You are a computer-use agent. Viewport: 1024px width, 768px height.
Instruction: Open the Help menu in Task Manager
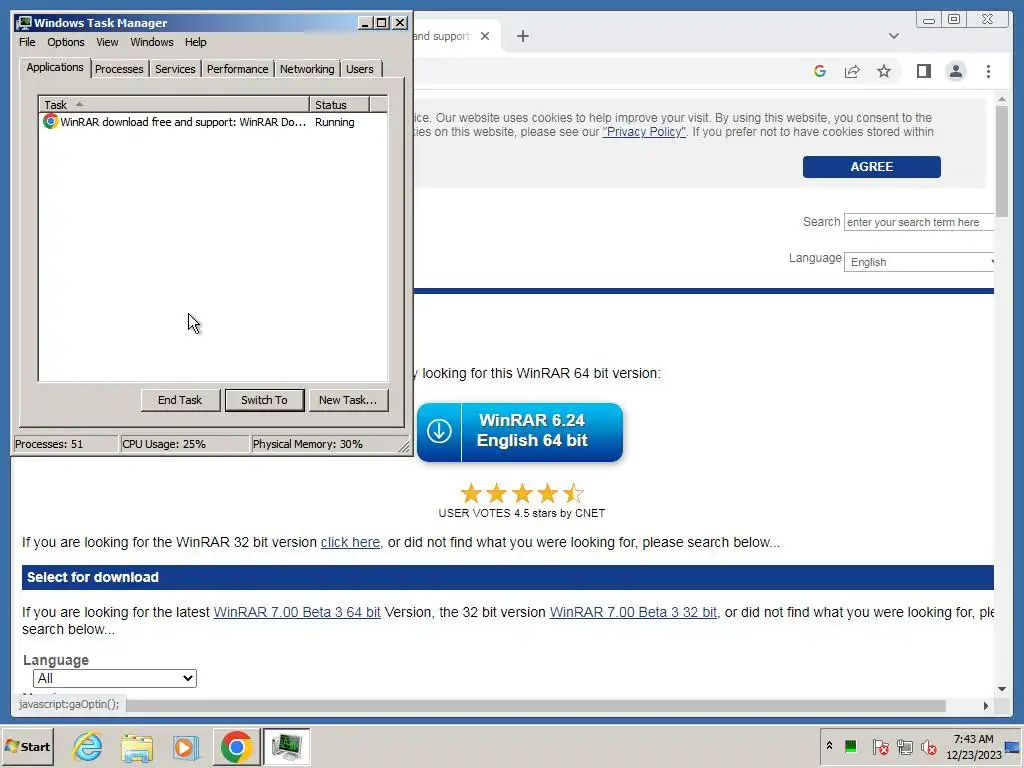click(195, 42)
